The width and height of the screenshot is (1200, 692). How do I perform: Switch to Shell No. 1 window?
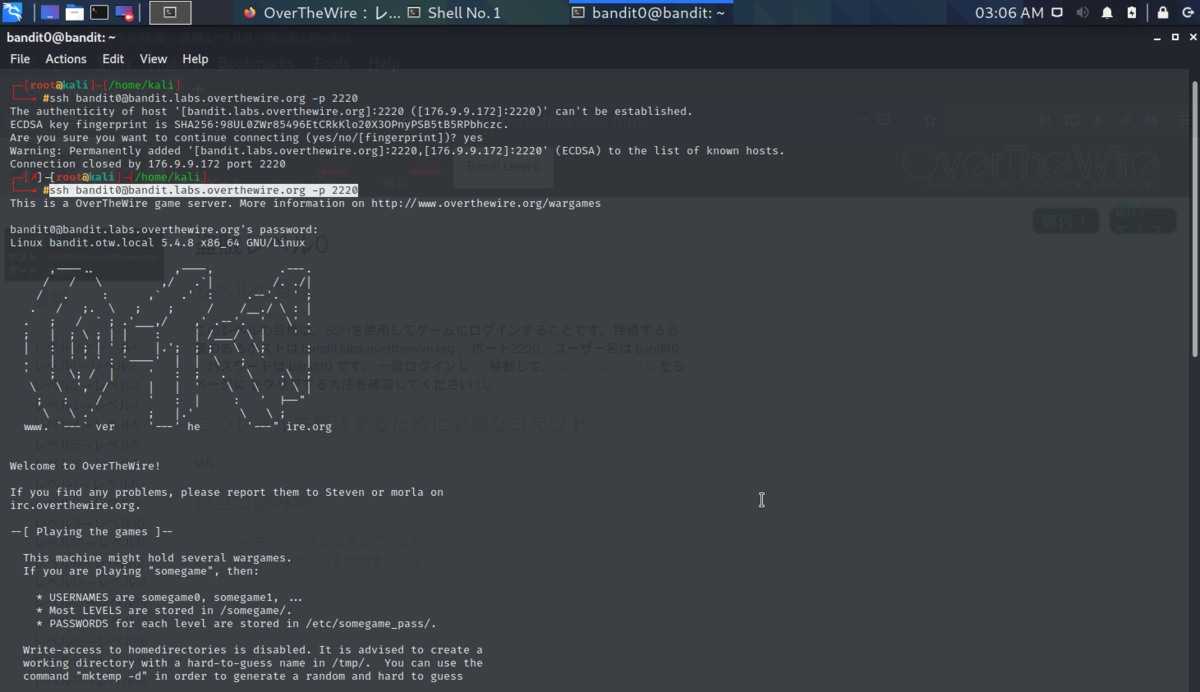(x=455, y=13)
